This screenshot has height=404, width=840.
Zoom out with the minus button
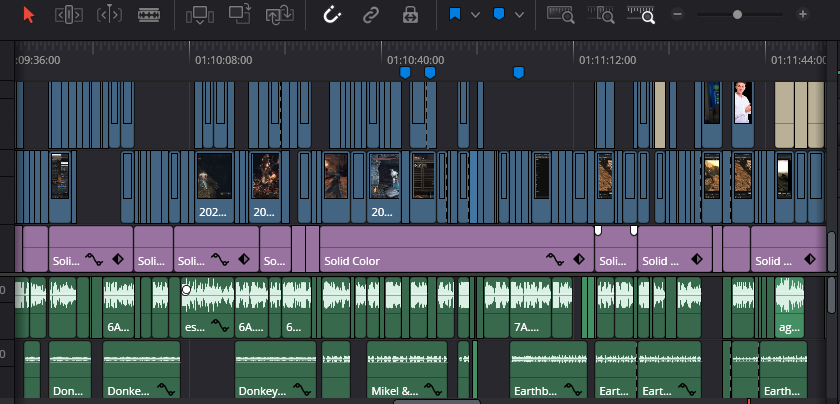click(678, 14)
